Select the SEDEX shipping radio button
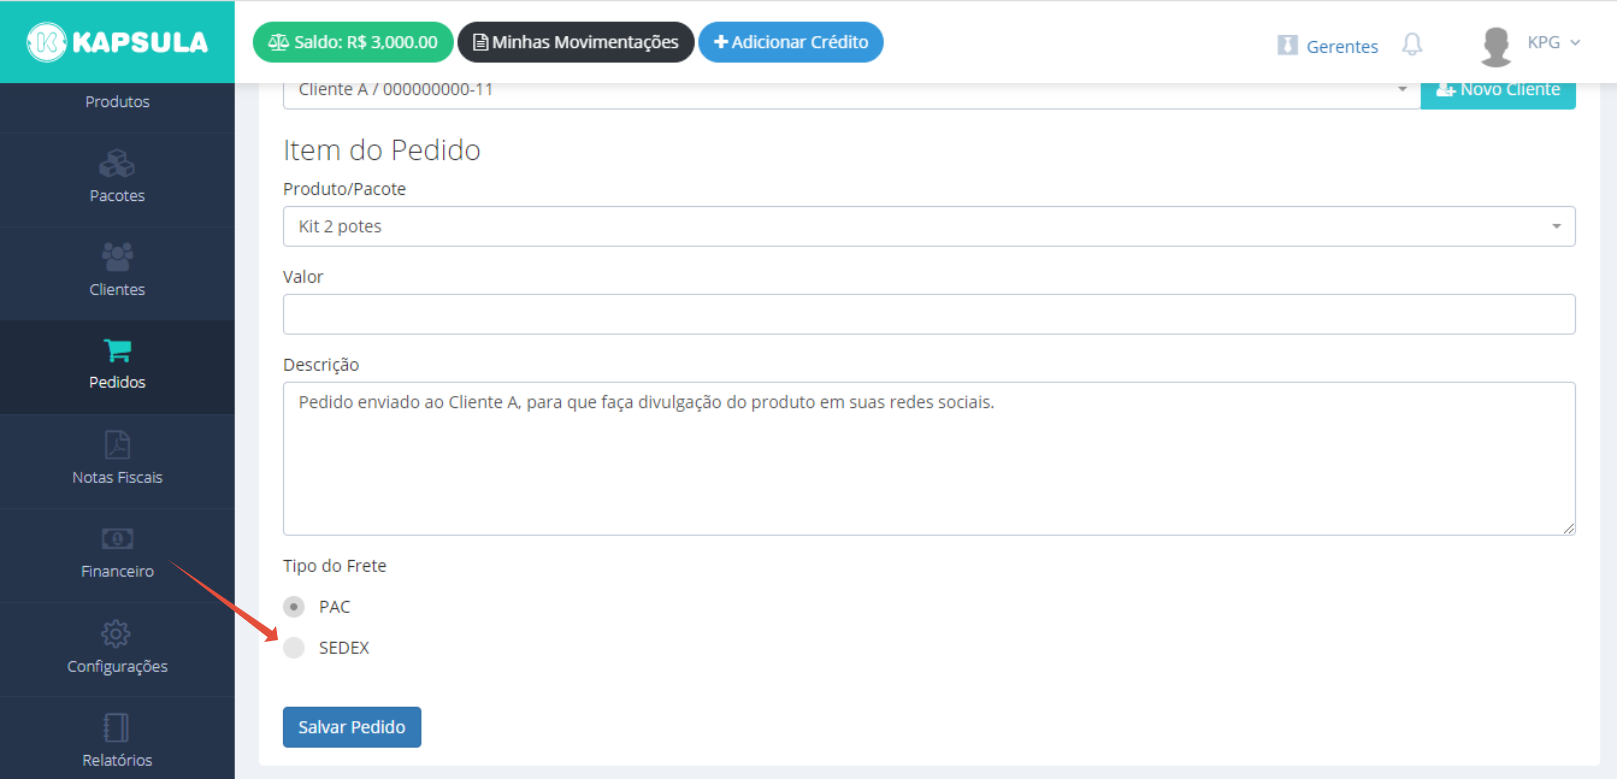This screenshot has width=1617, height=779. (x=294, y=648)
